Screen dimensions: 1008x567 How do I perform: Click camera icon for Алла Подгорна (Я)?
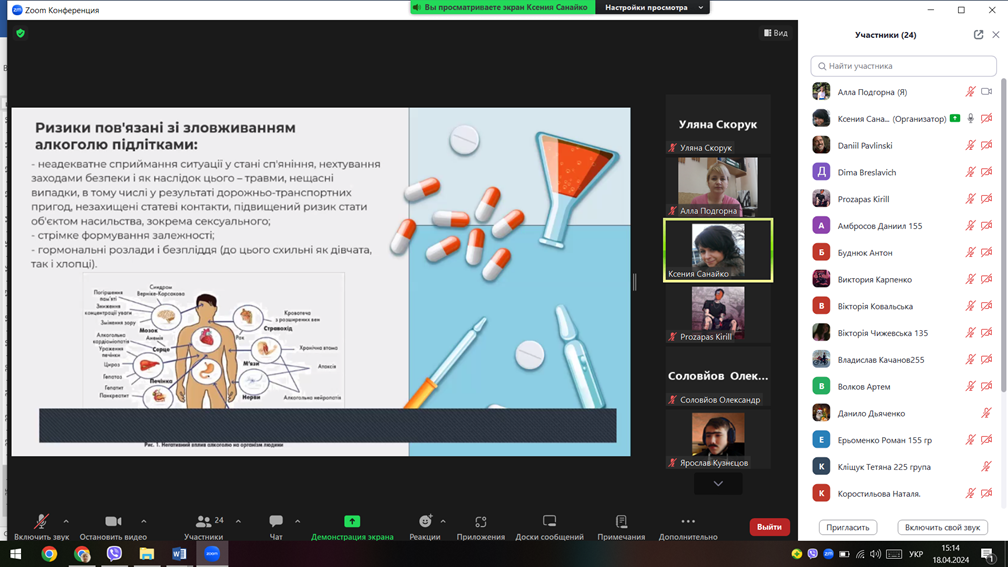click(x=987, y=92)
